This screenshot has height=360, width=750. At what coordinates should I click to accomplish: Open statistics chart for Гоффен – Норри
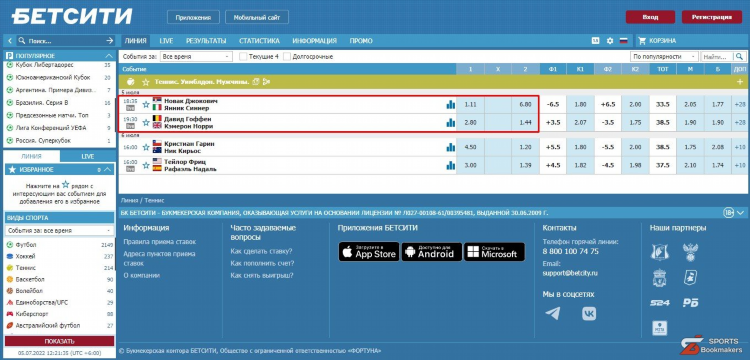(450, 122)
